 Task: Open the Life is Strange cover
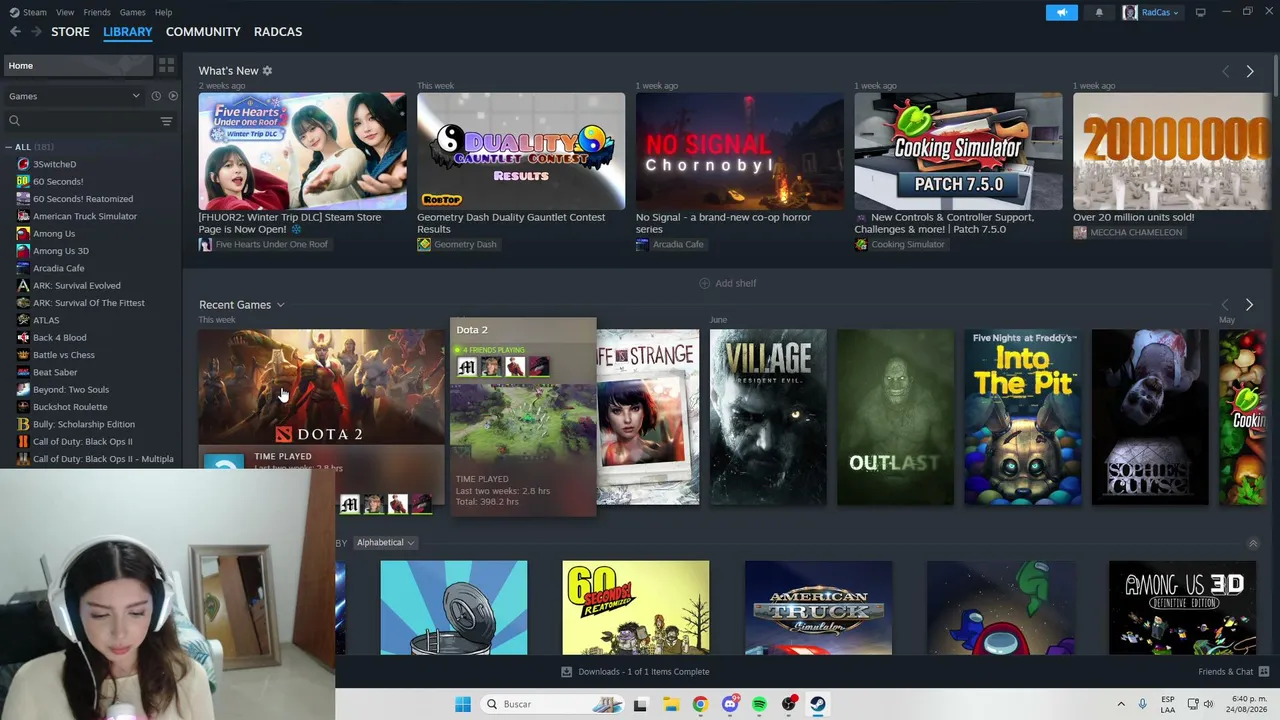coord(648,417)
